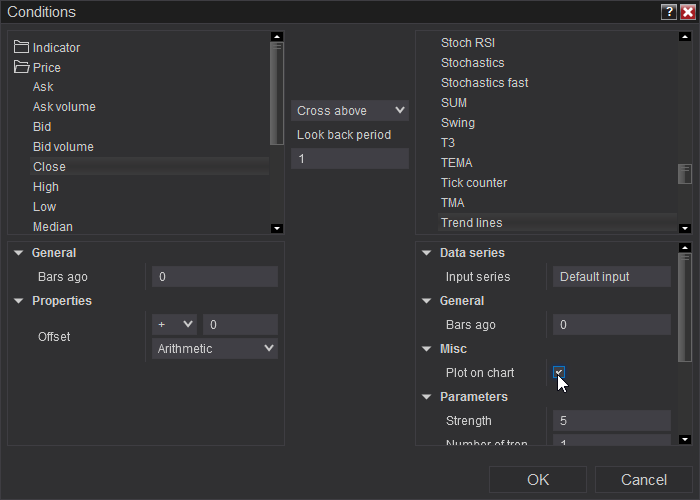Select Stochastics fast in indicator list
This screenshot has height=500, width=700.
(x=485, y=83)
